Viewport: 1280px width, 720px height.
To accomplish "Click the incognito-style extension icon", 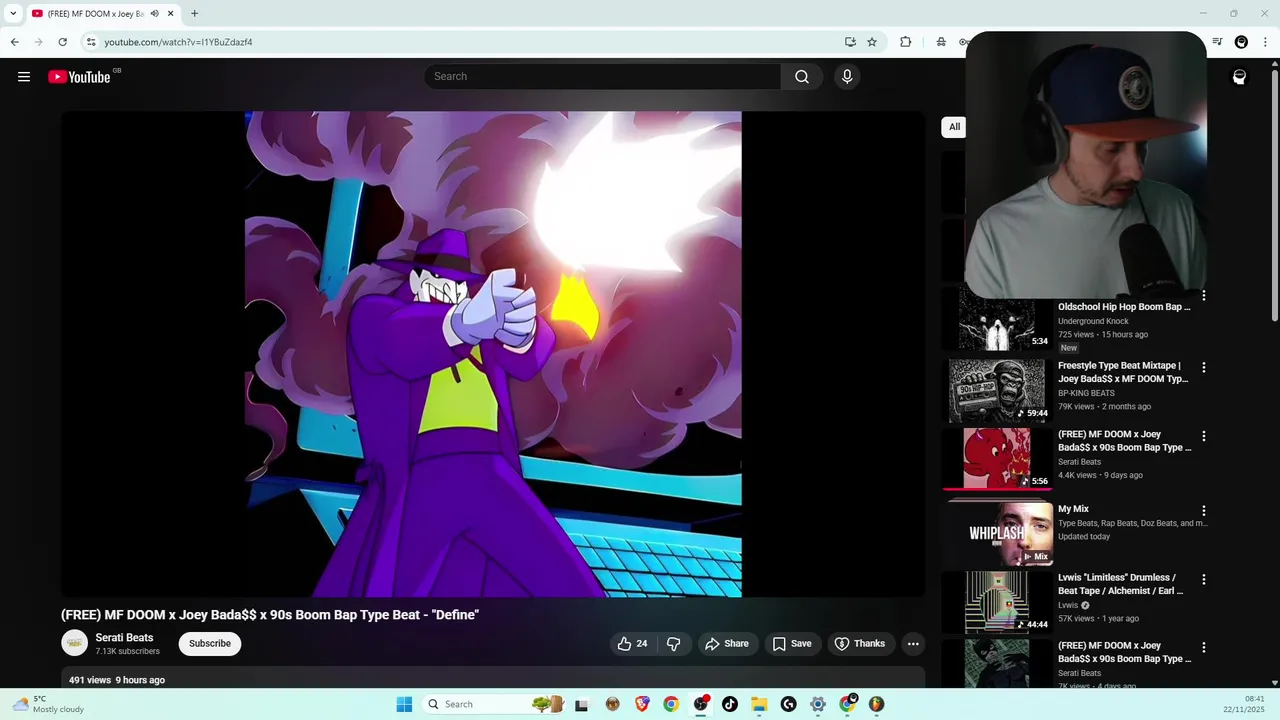I will click(941, 42).
